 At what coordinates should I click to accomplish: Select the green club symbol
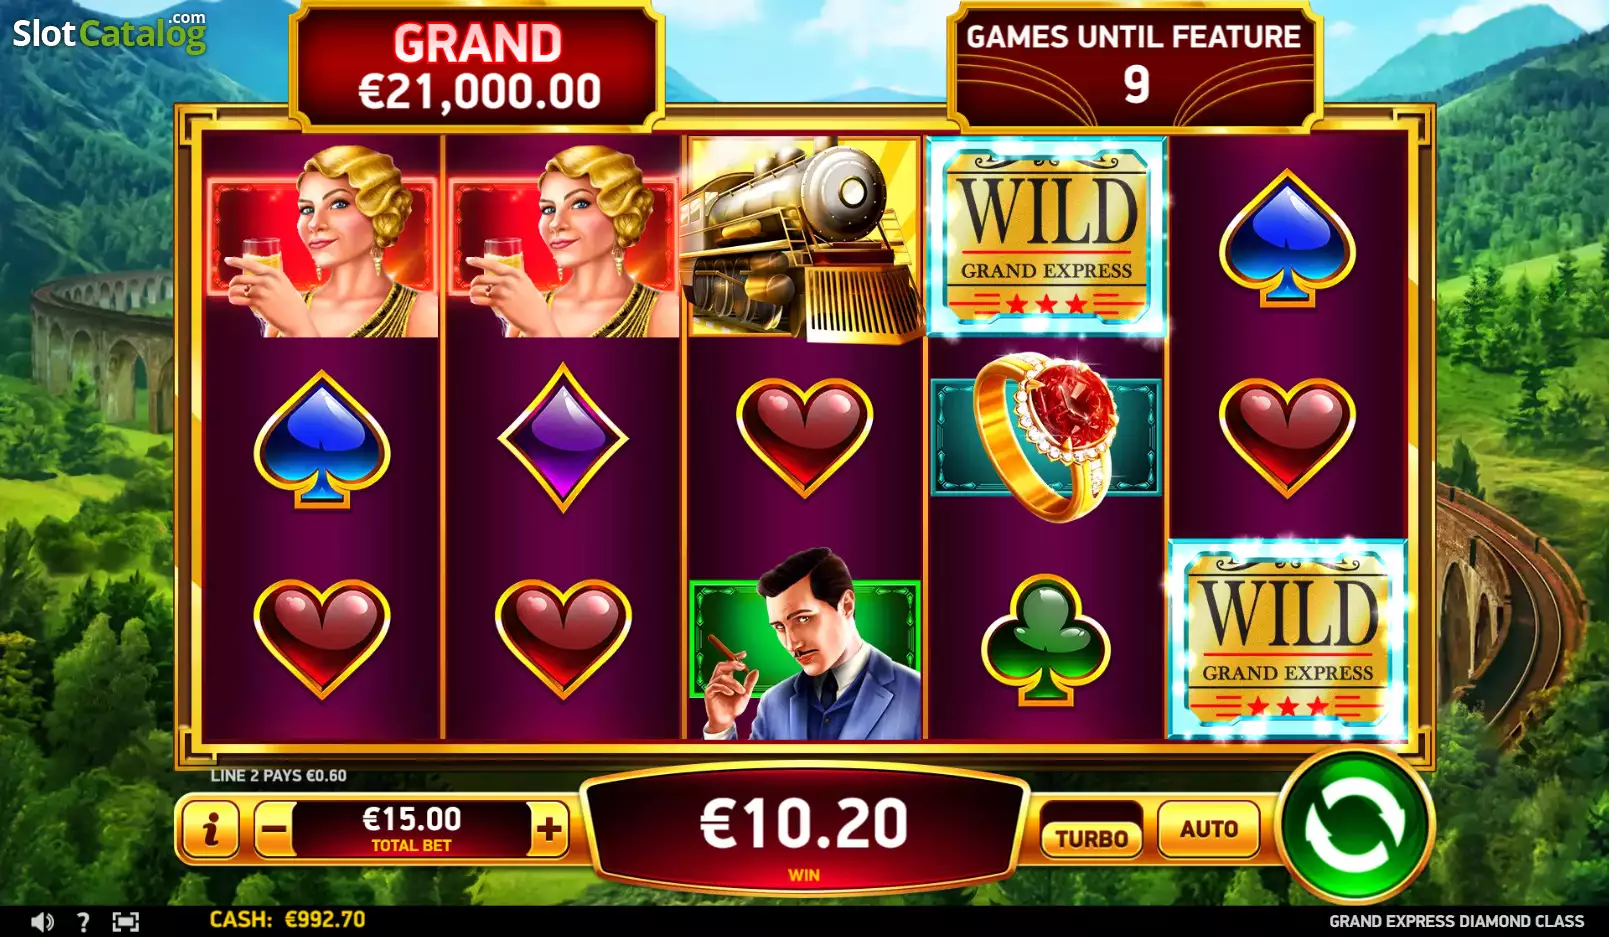1046,640
